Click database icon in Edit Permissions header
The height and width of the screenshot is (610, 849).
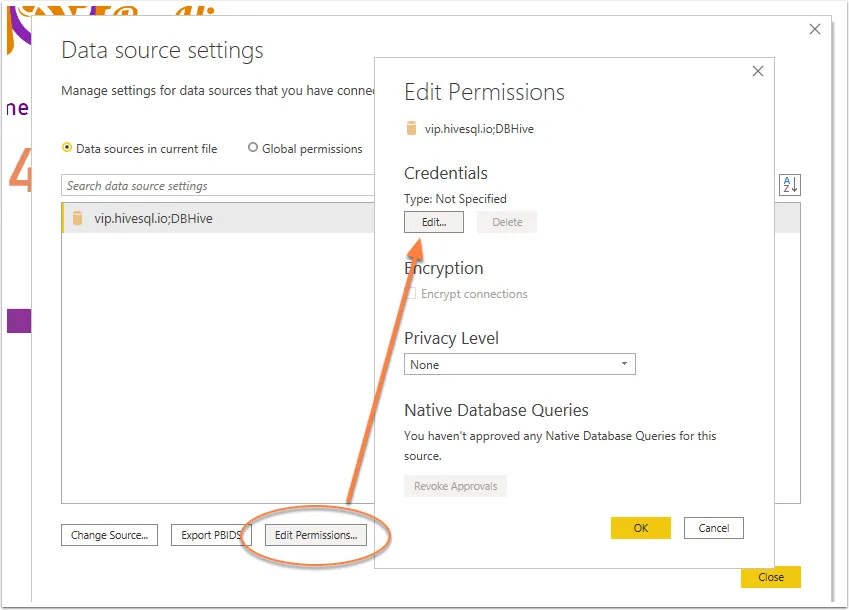coord(412,128)
